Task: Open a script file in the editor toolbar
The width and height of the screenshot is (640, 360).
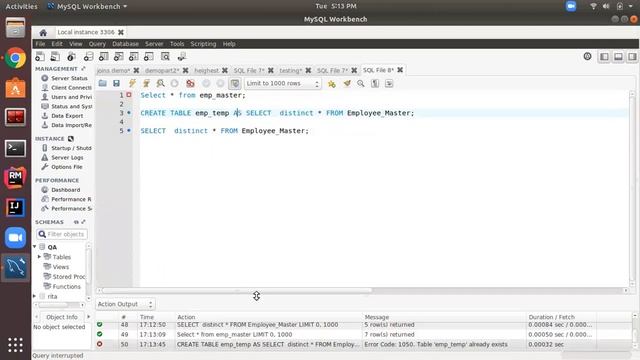Action: click(102, 83)
